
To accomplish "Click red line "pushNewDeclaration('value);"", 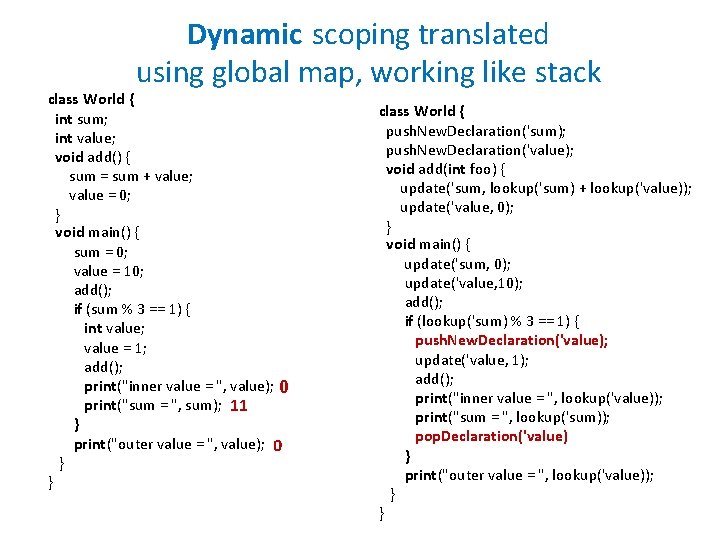I will coord(512,341).
